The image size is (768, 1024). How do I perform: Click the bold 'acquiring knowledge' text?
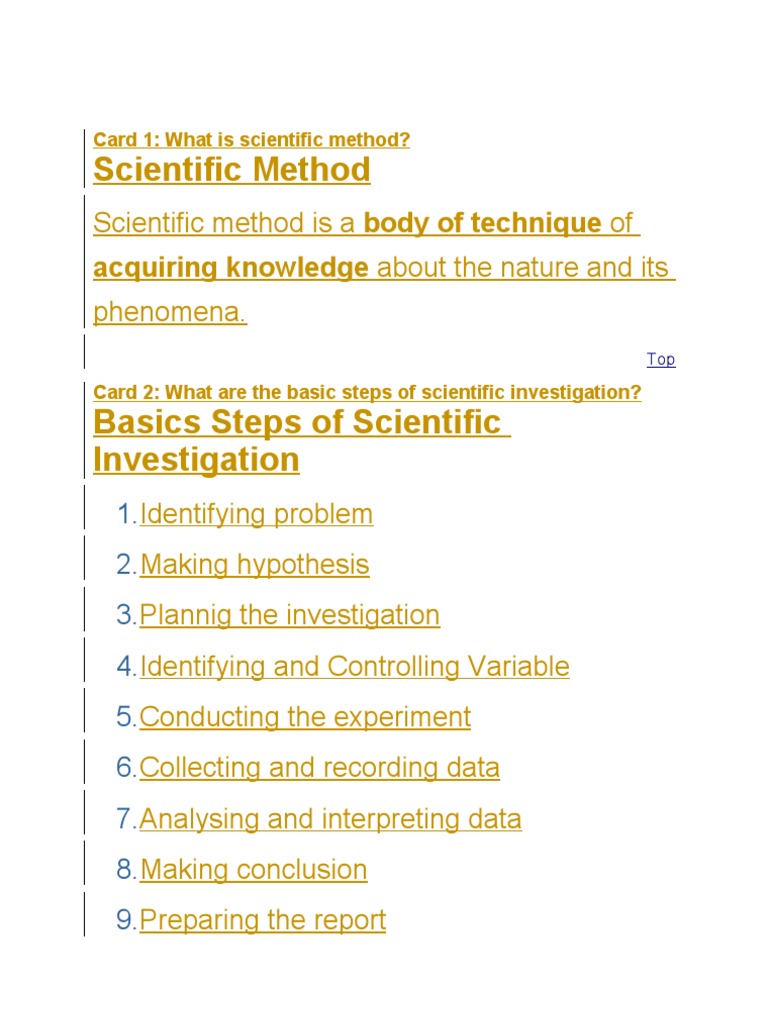[230, 267]
